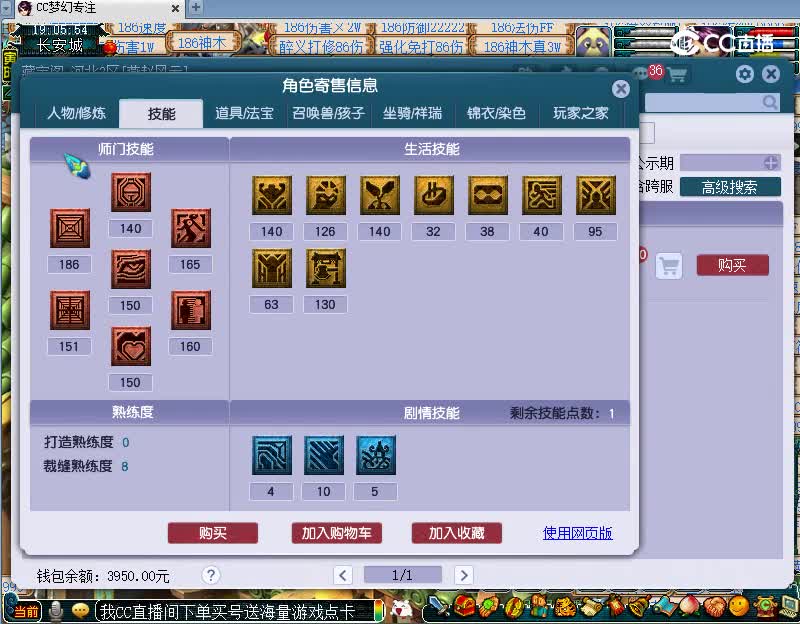Click the 剩余技能点数 label
Viewport: 800px width, 624px height.
pos(555,413)
